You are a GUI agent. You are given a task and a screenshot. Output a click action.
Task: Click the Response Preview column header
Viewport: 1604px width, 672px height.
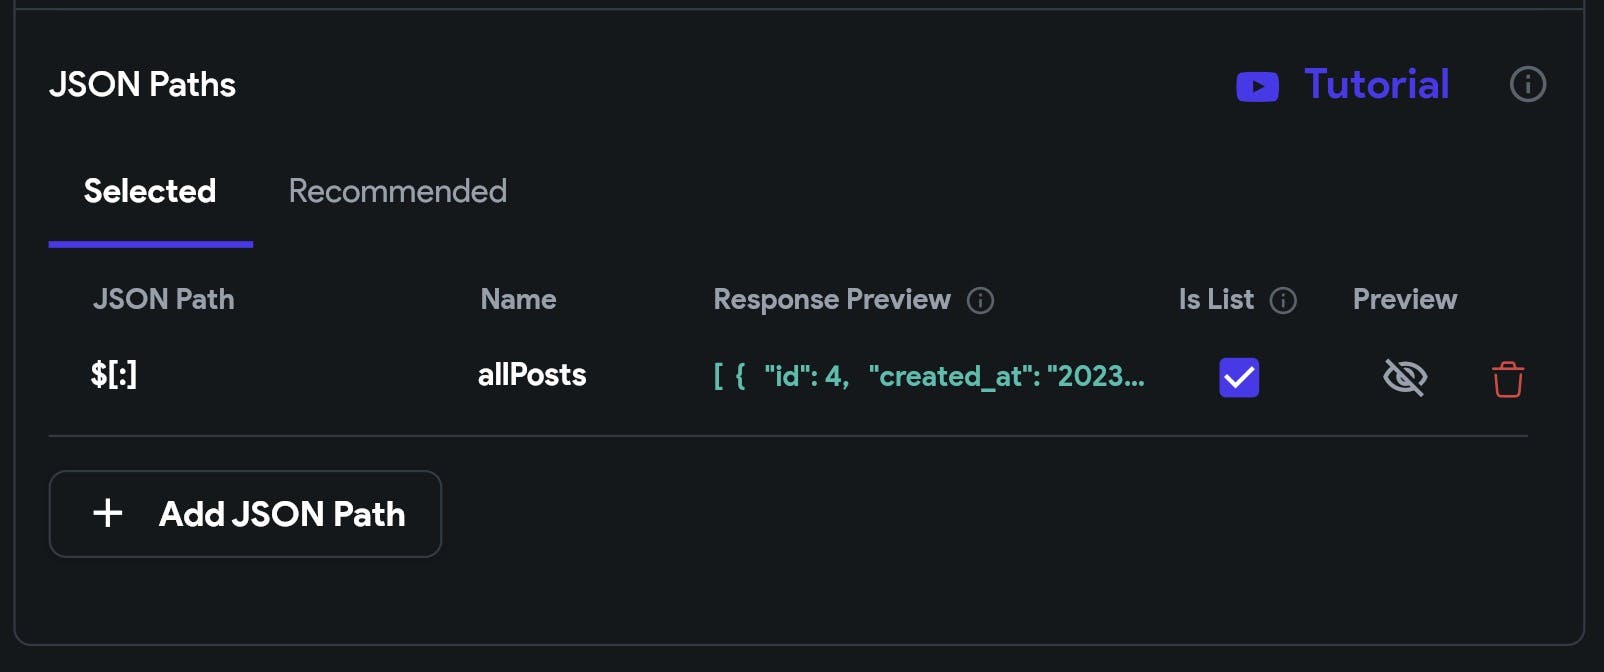(x=831, y=299)
